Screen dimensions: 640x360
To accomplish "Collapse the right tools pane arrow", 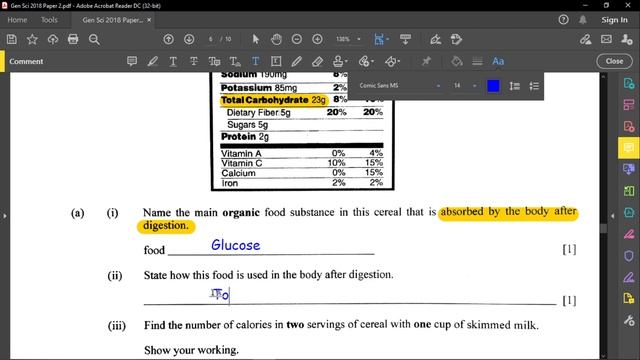I will click(x=613, y=216).
